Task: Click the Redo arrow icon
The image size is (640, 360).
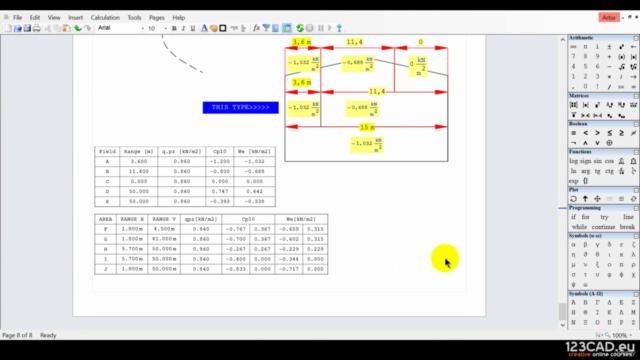Action: pyautogui.click(x=87, y=28)
